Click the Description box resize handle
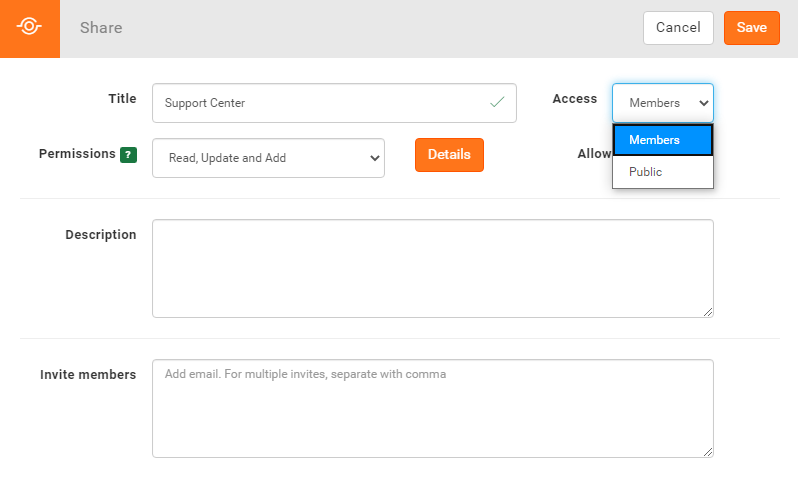The height and width of the screenshot is (498, 798). point(708,312)
